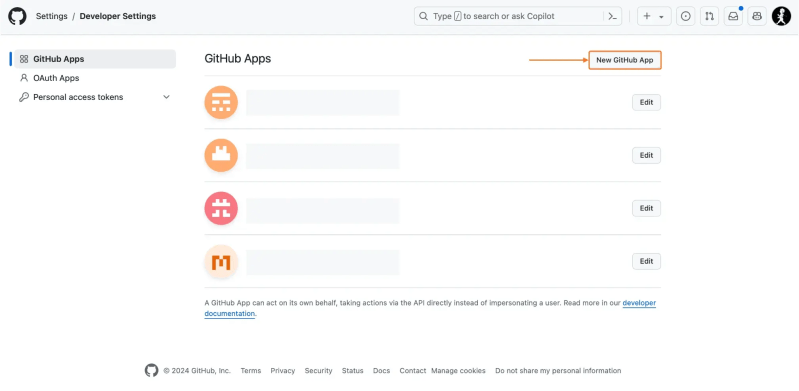The width and height of the screenshot is (799, 391).
Task: Open the Copilot icon in header
Action: pos(757,16)
